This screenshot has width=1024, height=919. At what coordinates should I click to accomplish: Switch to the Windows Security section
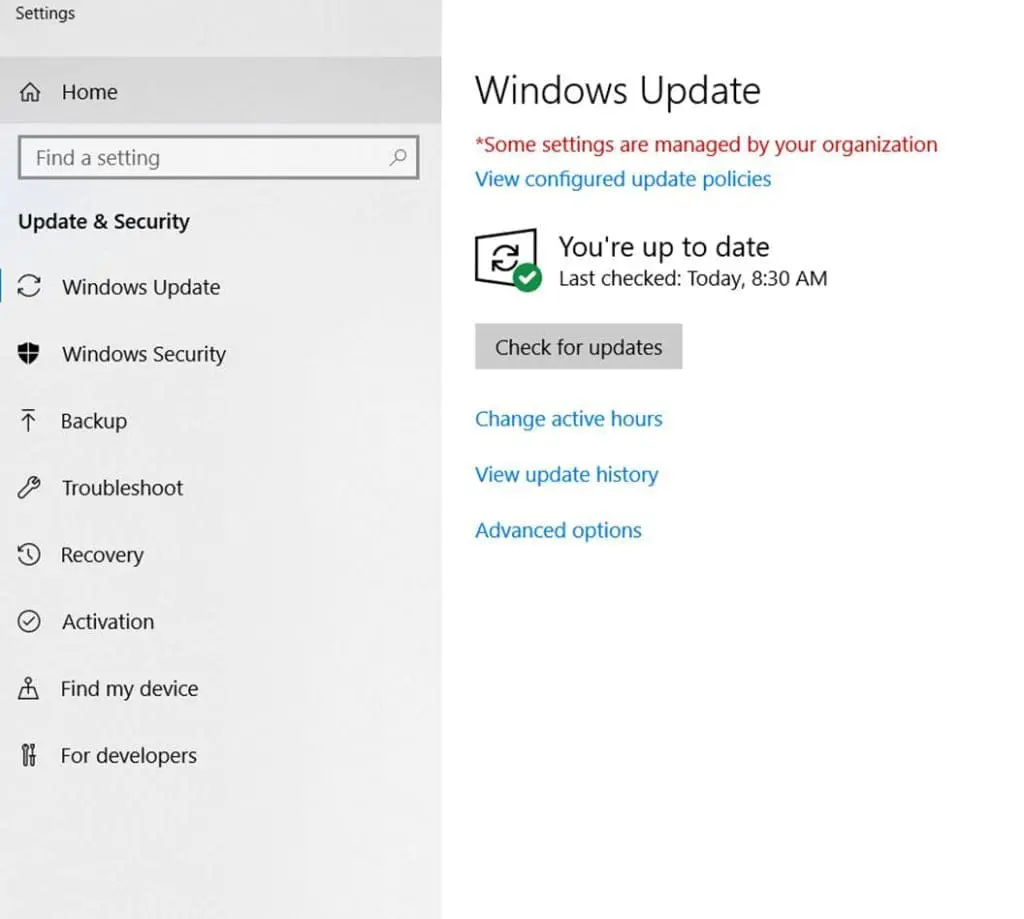pos(143,353)
